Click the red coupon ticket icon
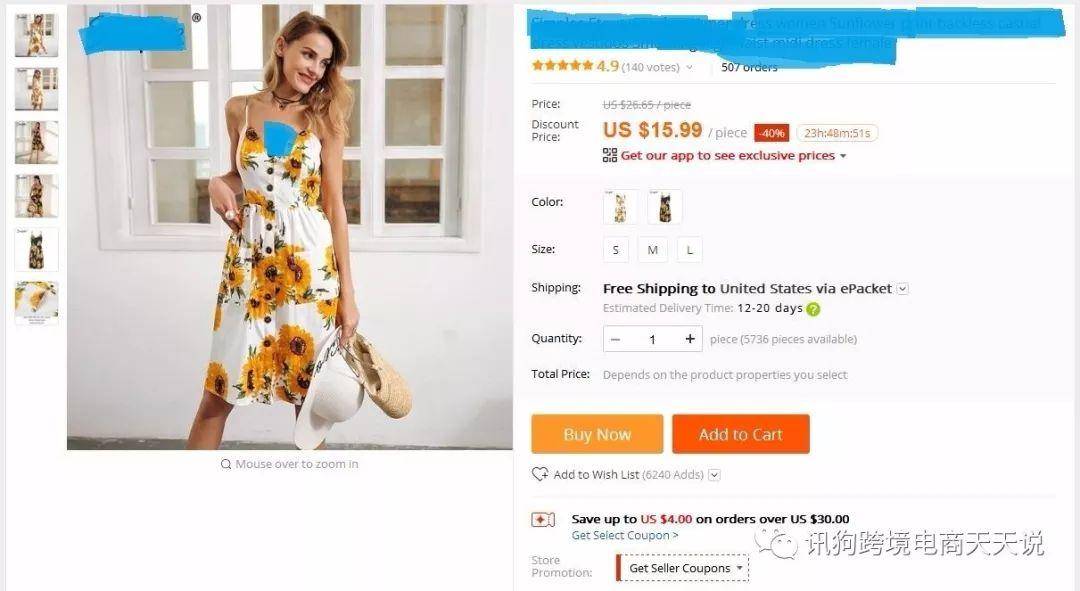Viewport: 1080px width, 591px height. click(x=543, y=519)
